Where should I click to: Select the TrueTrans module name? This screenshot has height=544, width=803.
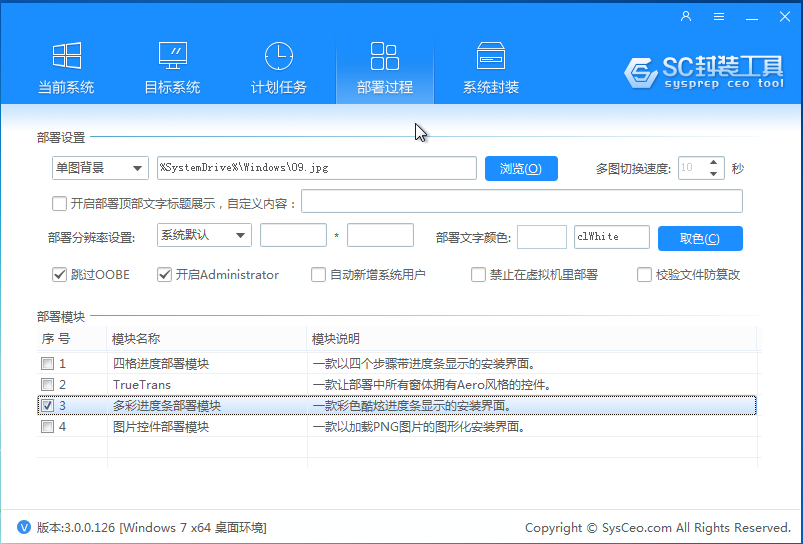tap(142, 385)
